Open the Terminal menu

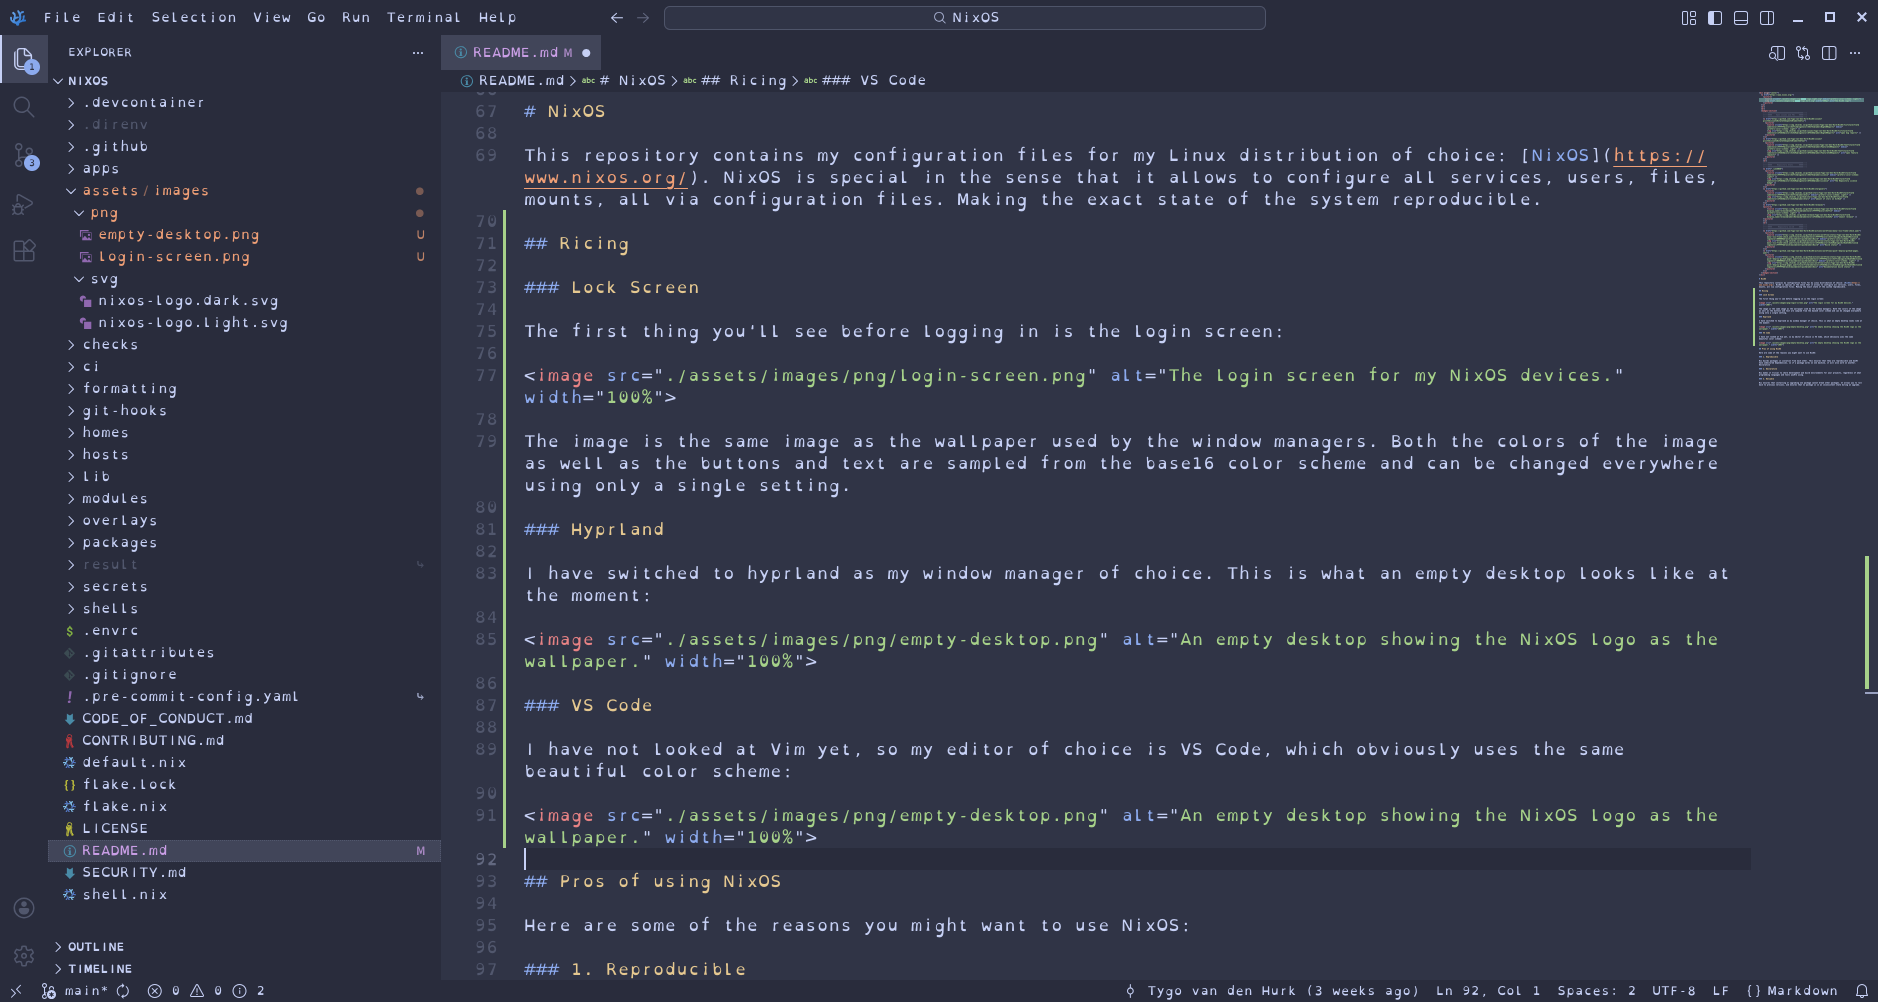point(424,18)
